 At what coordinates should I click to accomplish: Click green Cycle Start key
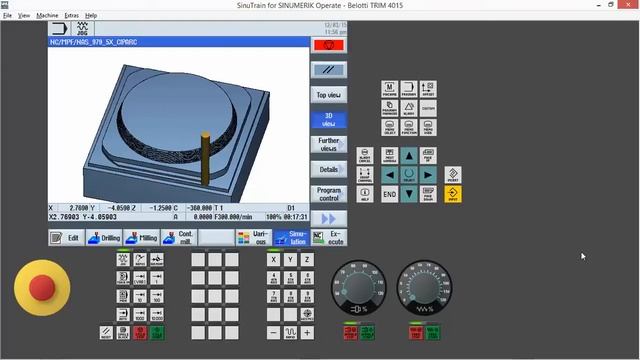157,333
